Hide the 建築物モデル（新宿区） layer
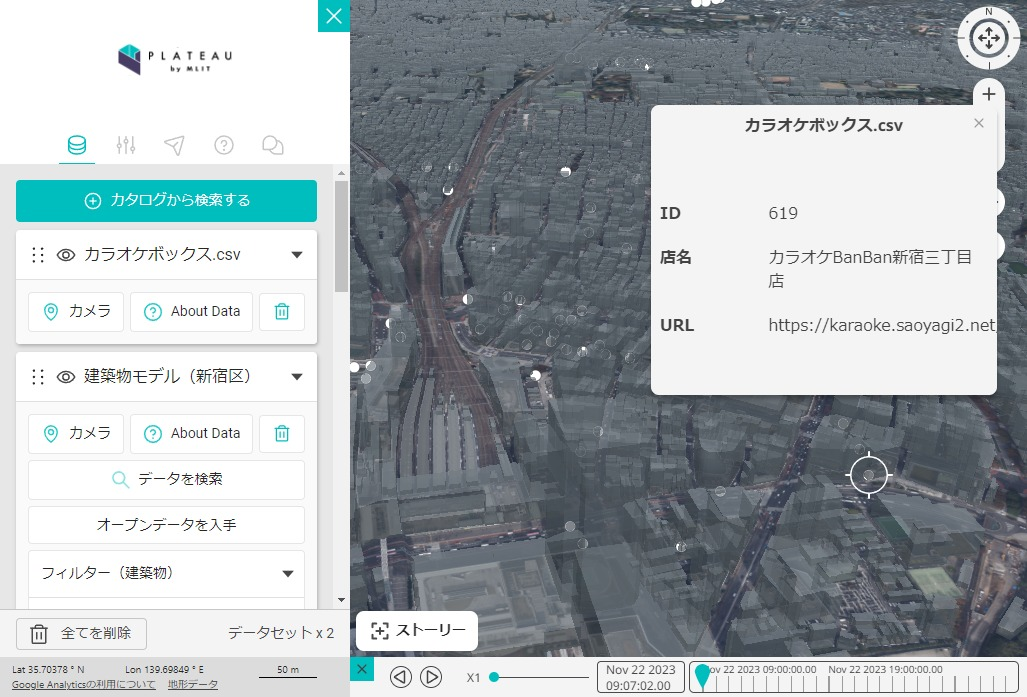The height and width of the screenshot is (697, 1027). (x=66, y=377)
